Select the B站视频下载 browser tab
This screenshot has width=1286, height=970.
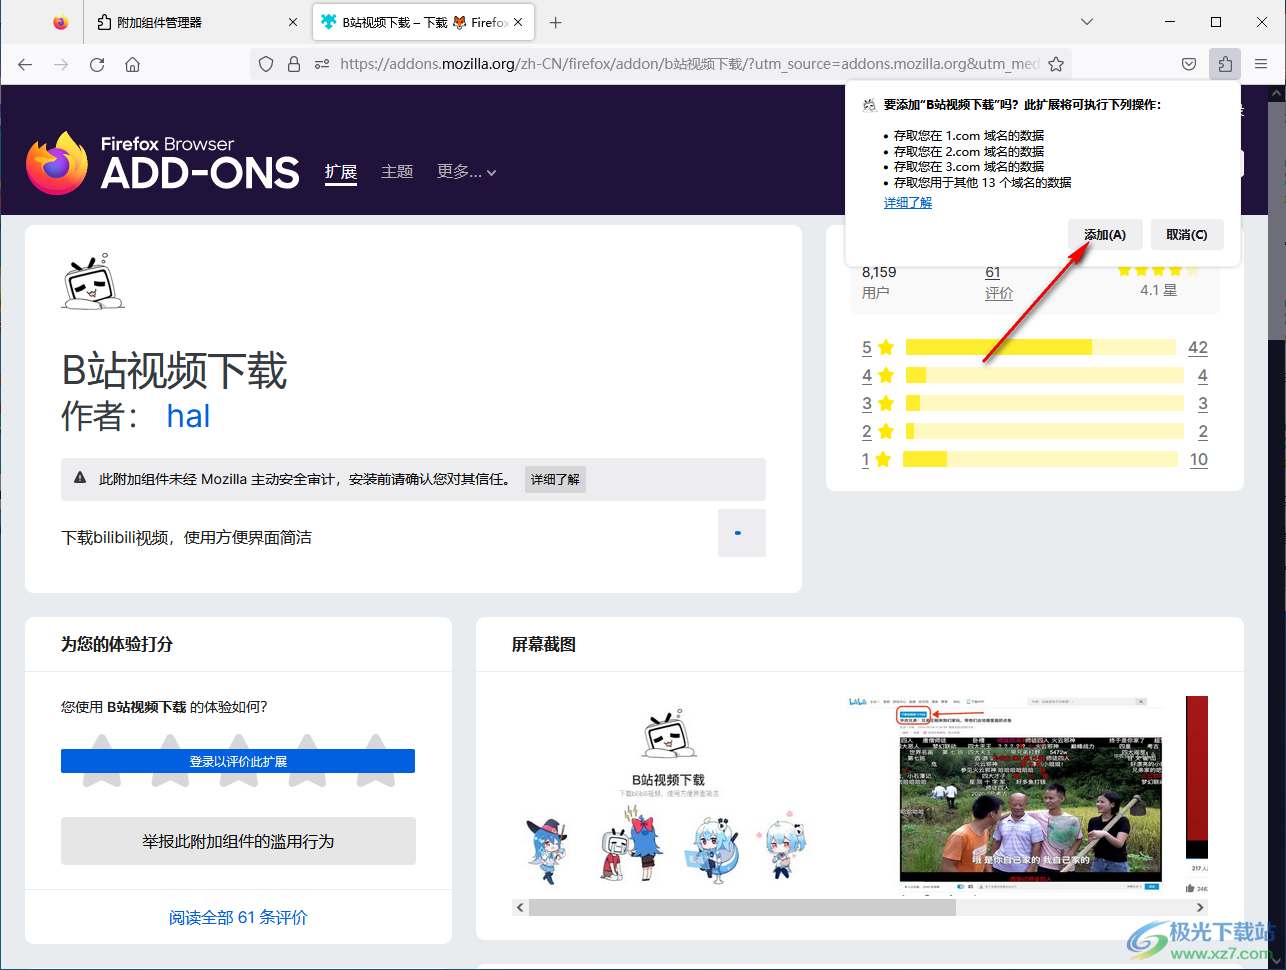(x=424, y=22)
